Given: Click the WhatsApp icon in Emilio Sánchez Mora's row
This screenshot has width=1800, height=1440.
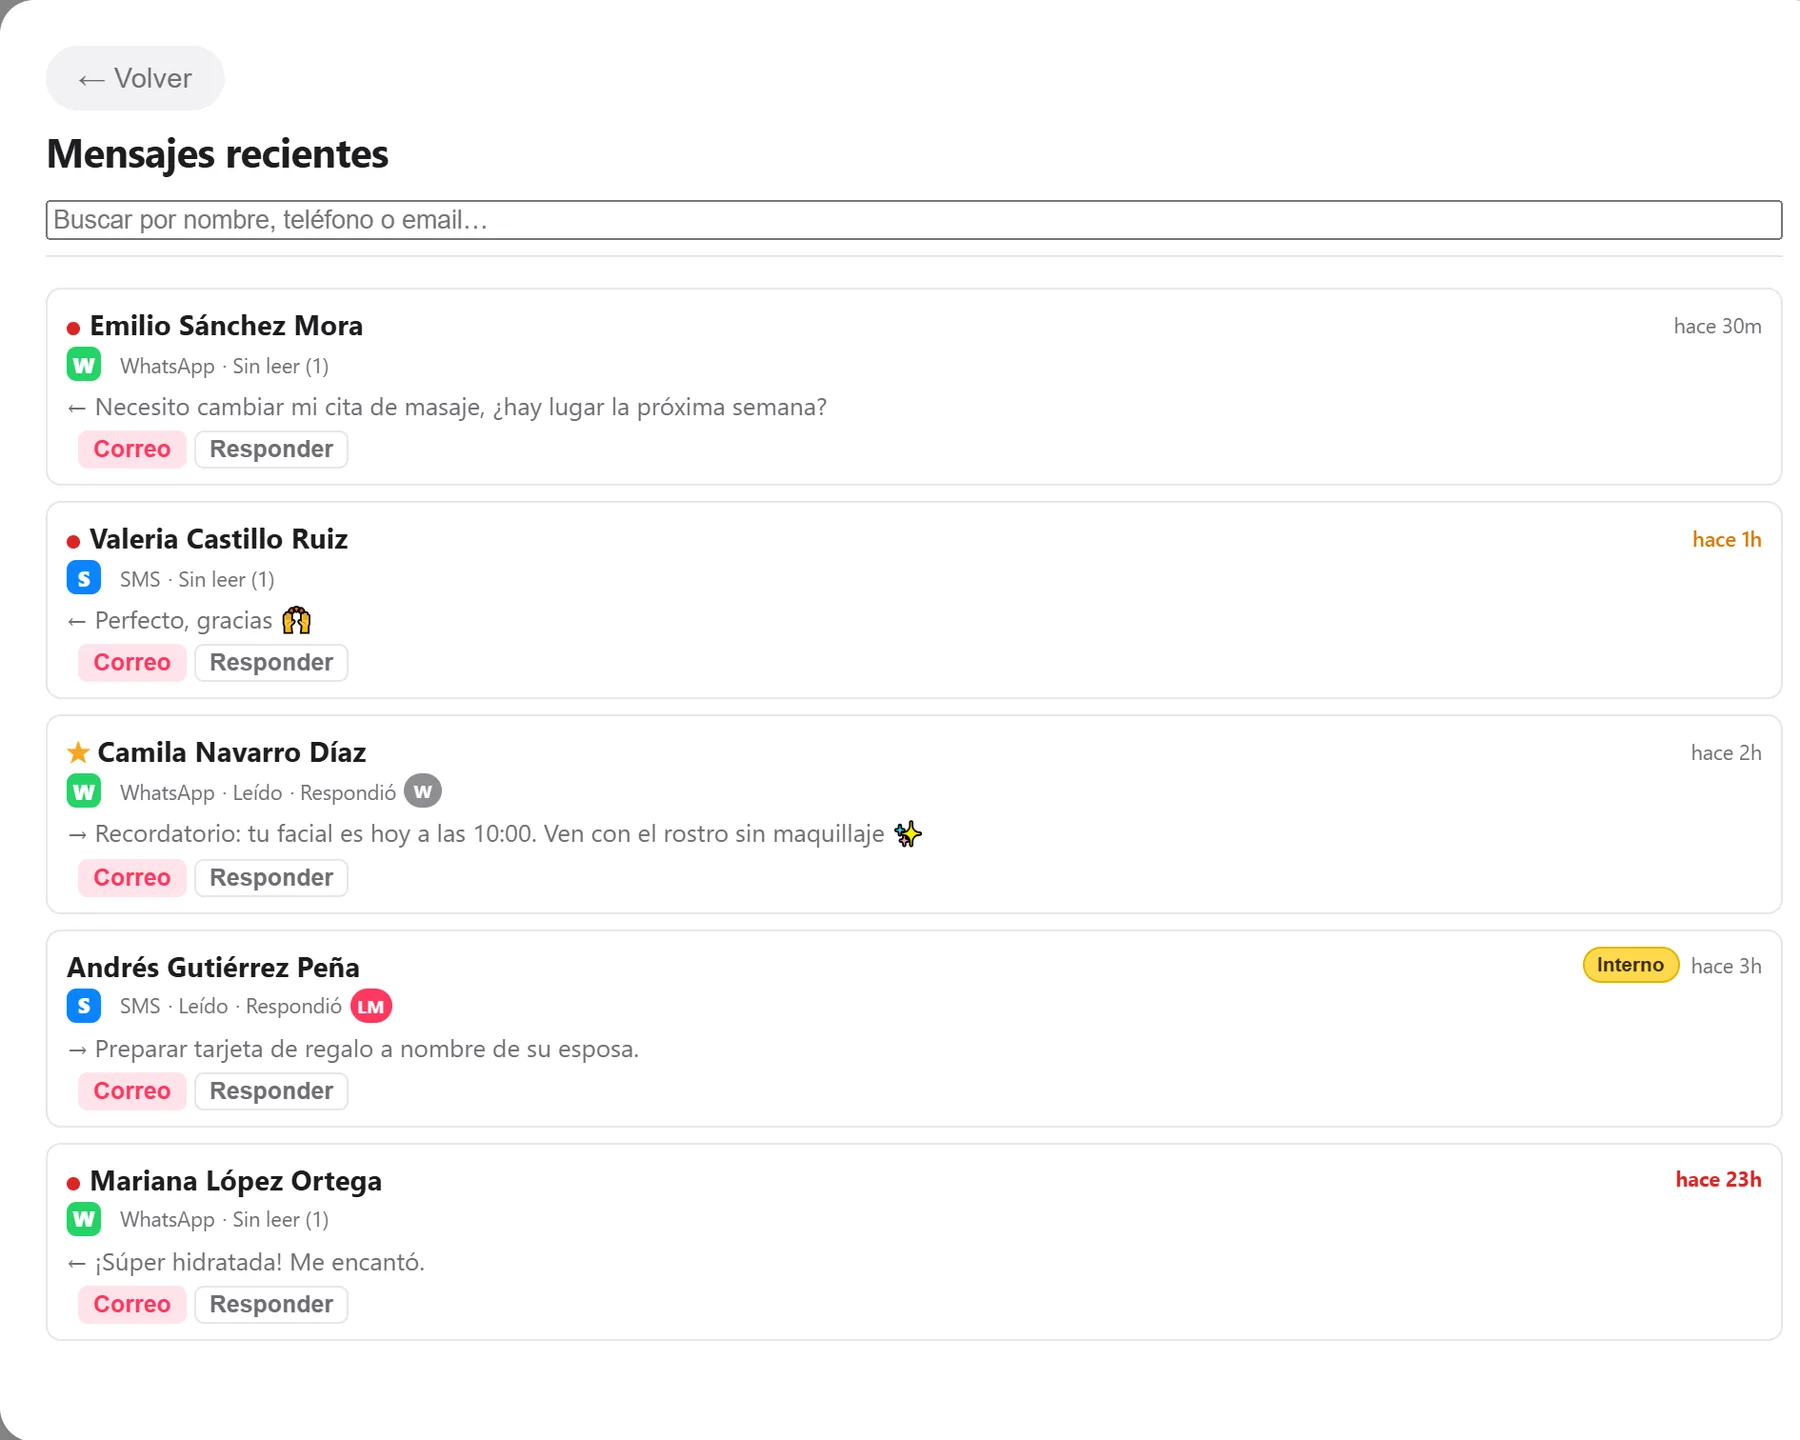Looking at the screenshot, I should (84, 365).
